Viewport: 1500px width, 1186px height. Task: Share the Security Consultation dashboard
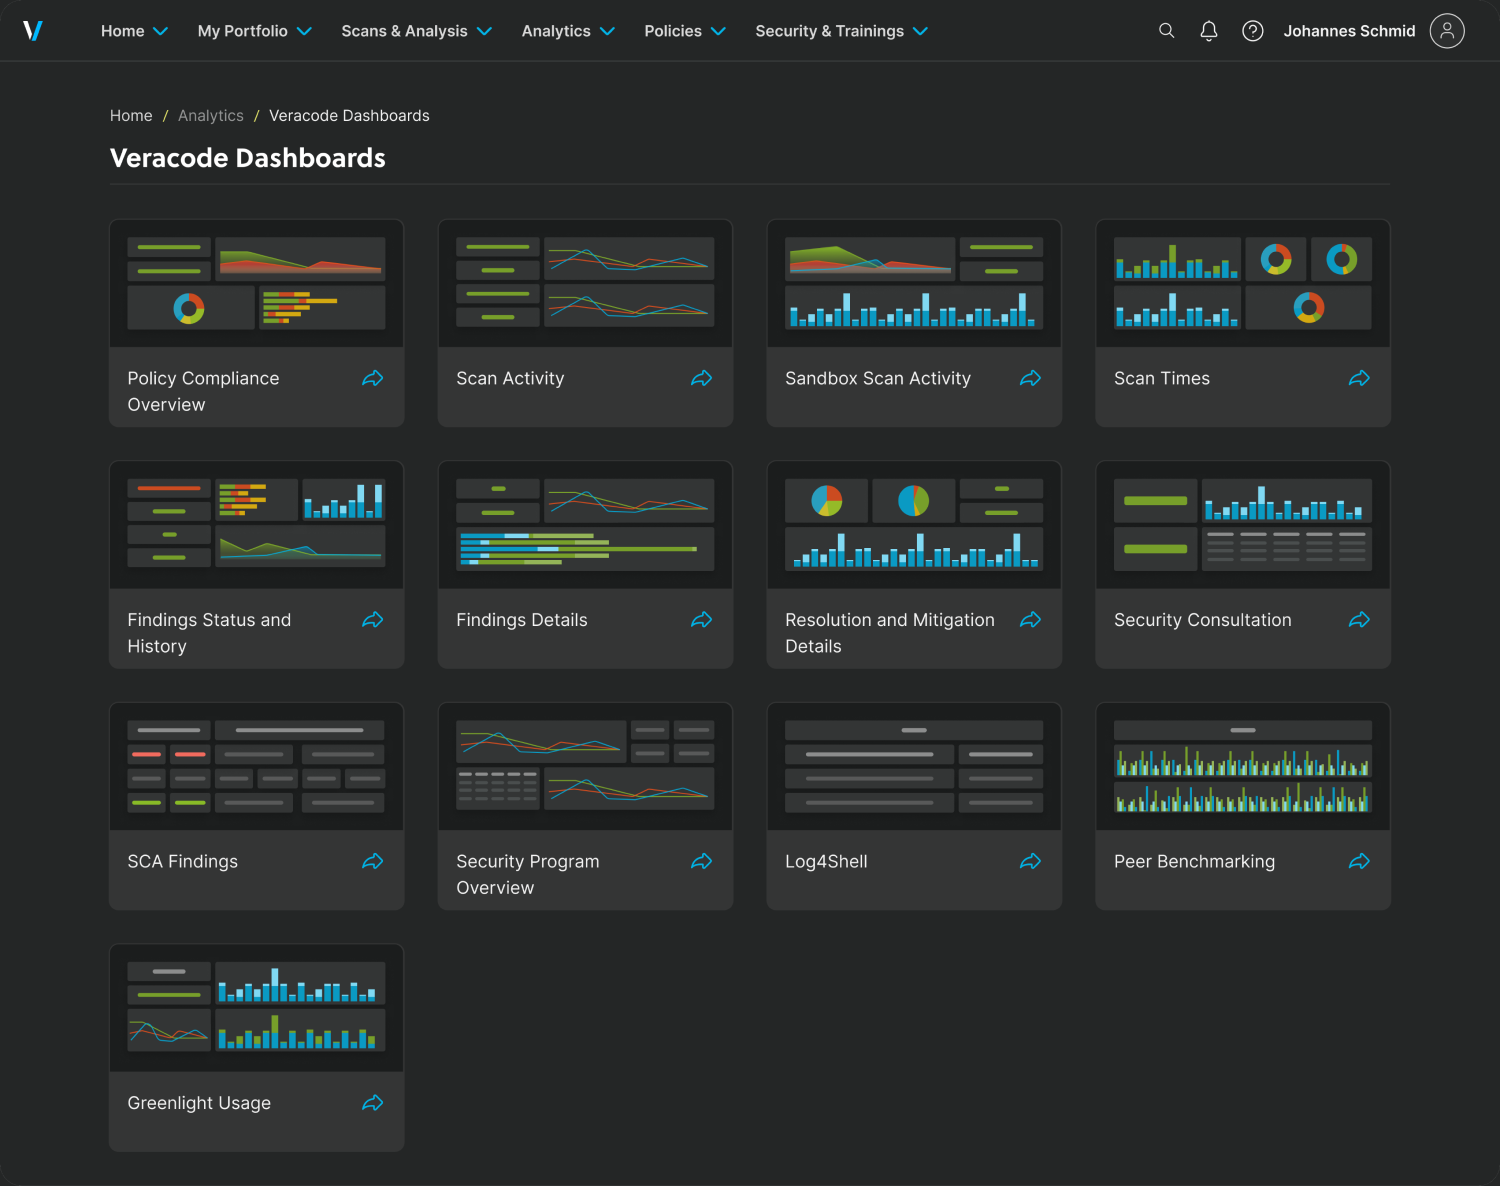point(1360,620)
